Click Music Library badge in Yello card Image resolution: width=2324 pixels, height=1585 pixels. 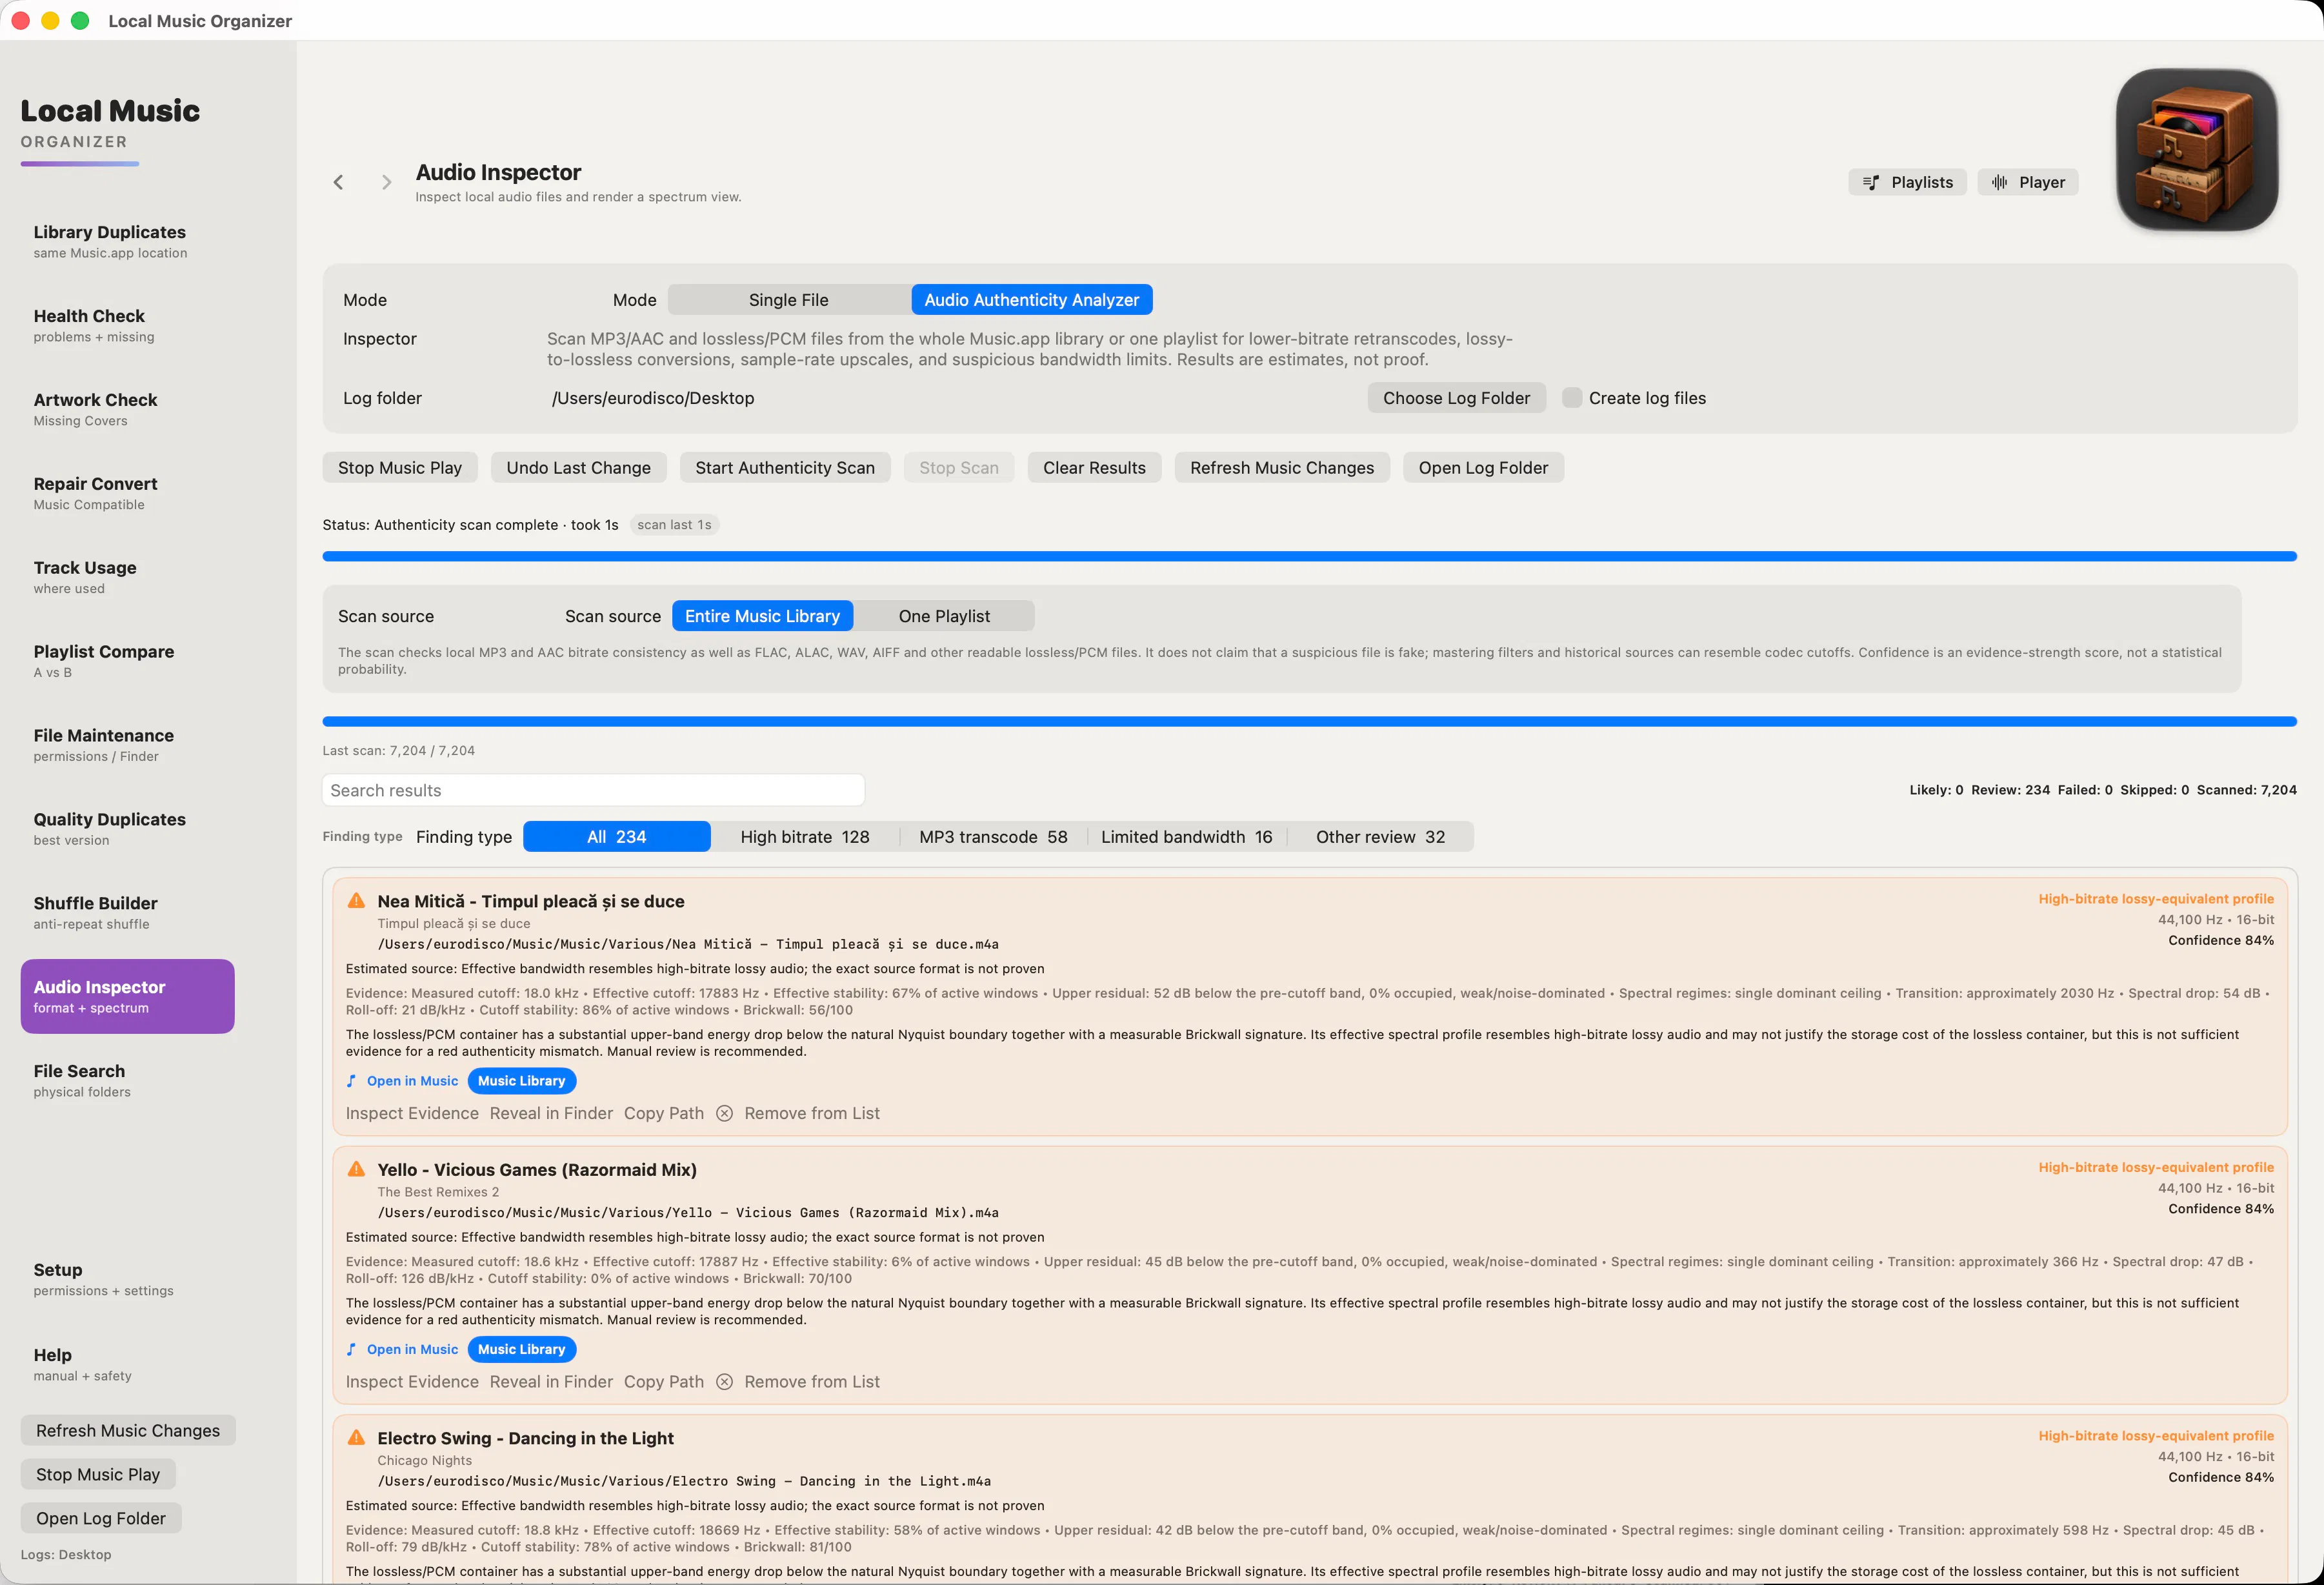[521, 1349]
